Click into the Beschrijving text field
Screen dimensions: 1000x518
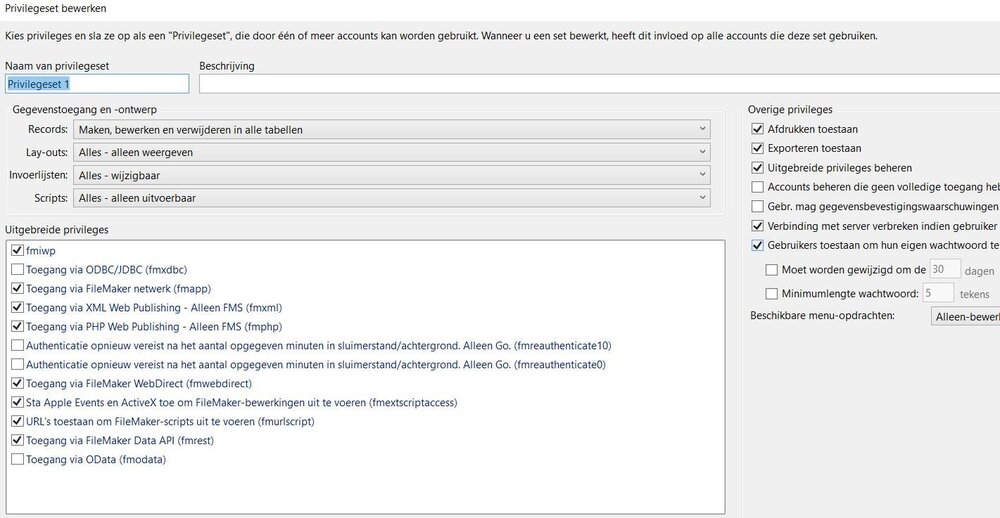pos(598,85)
